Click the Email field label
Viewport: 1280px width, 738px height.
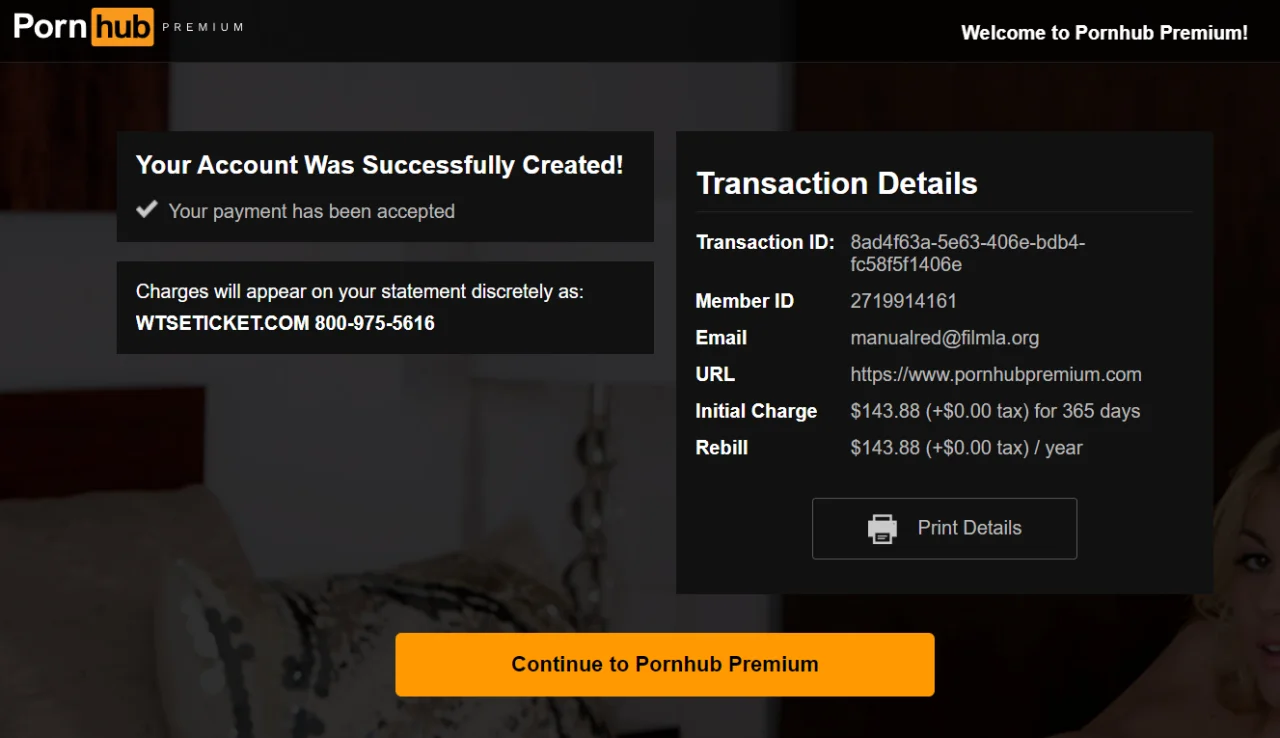click(x=721, y=338)
